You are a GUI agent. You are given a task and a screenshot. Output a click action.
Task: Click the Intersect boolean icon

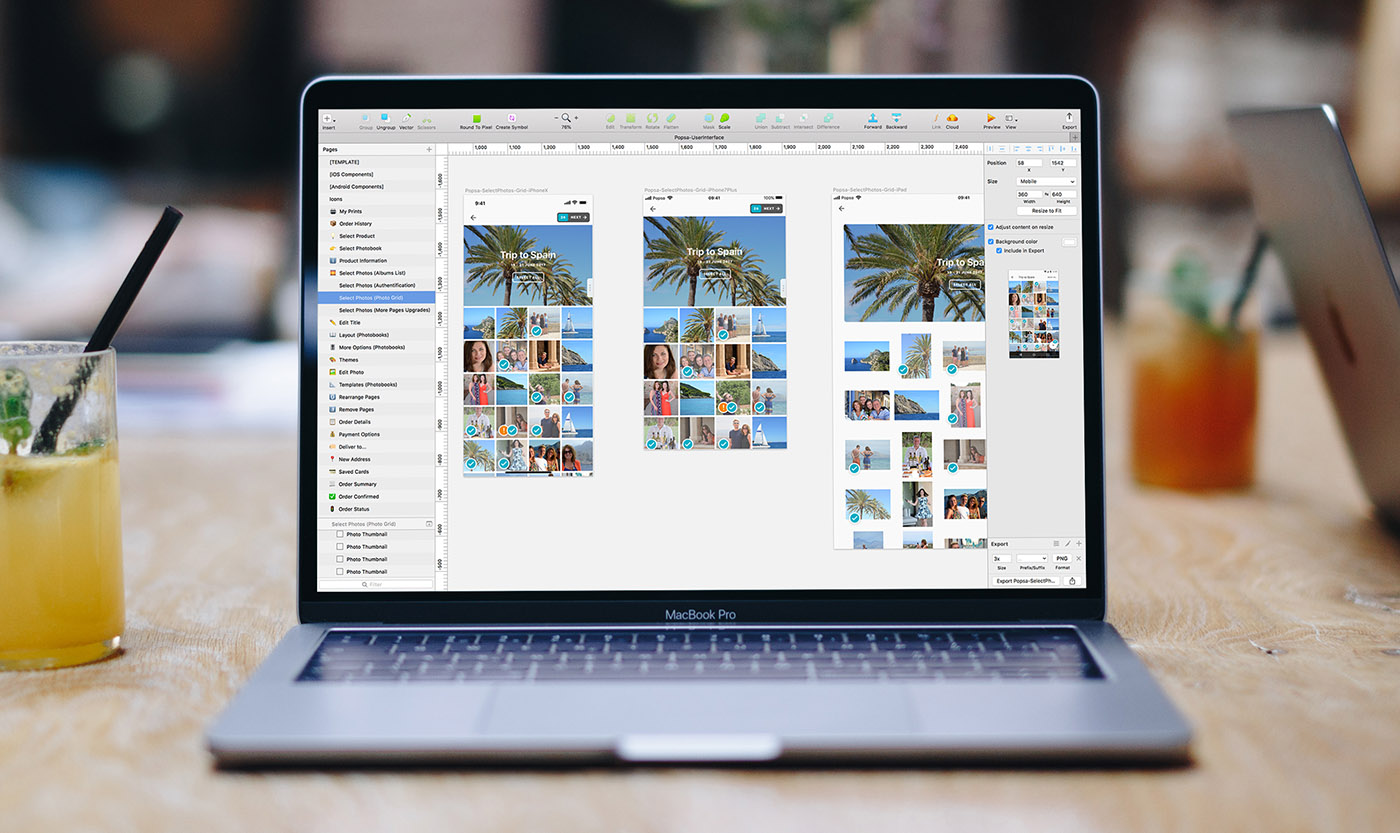click(x=803, y=118)
